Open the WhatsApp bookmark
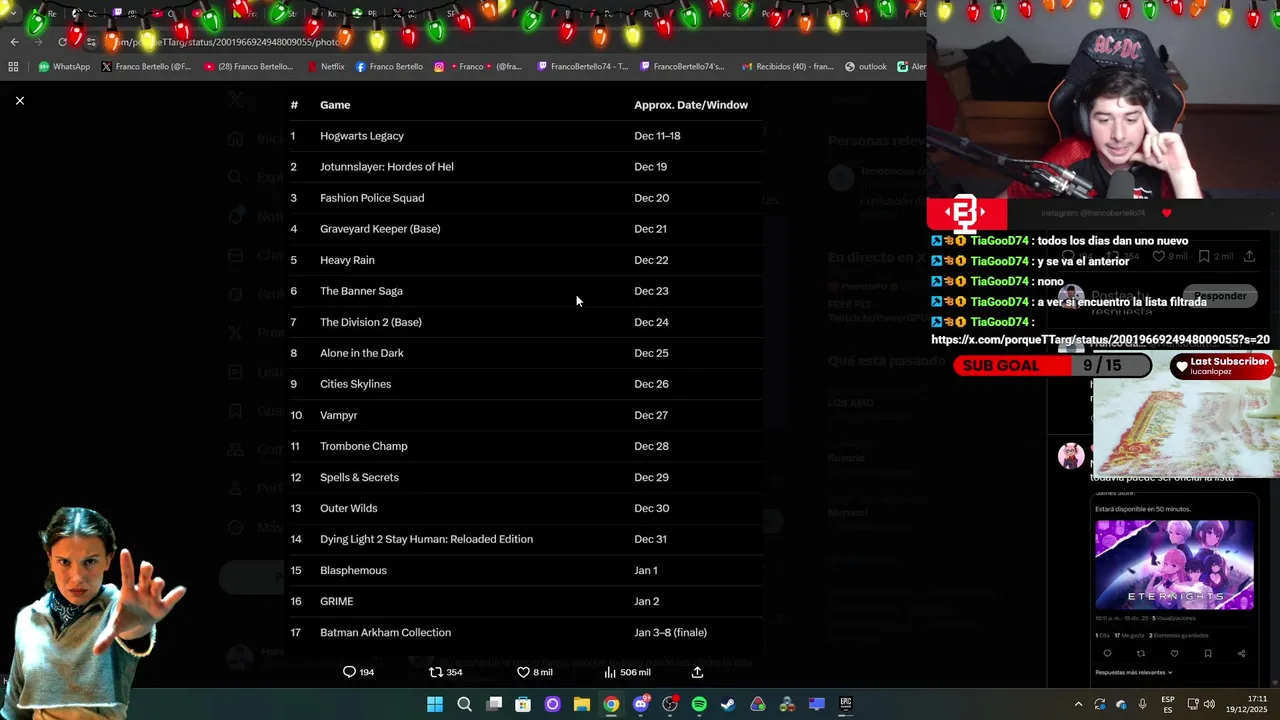The width and height of the screenshot is (1280, 720). [x=64, y=67]
